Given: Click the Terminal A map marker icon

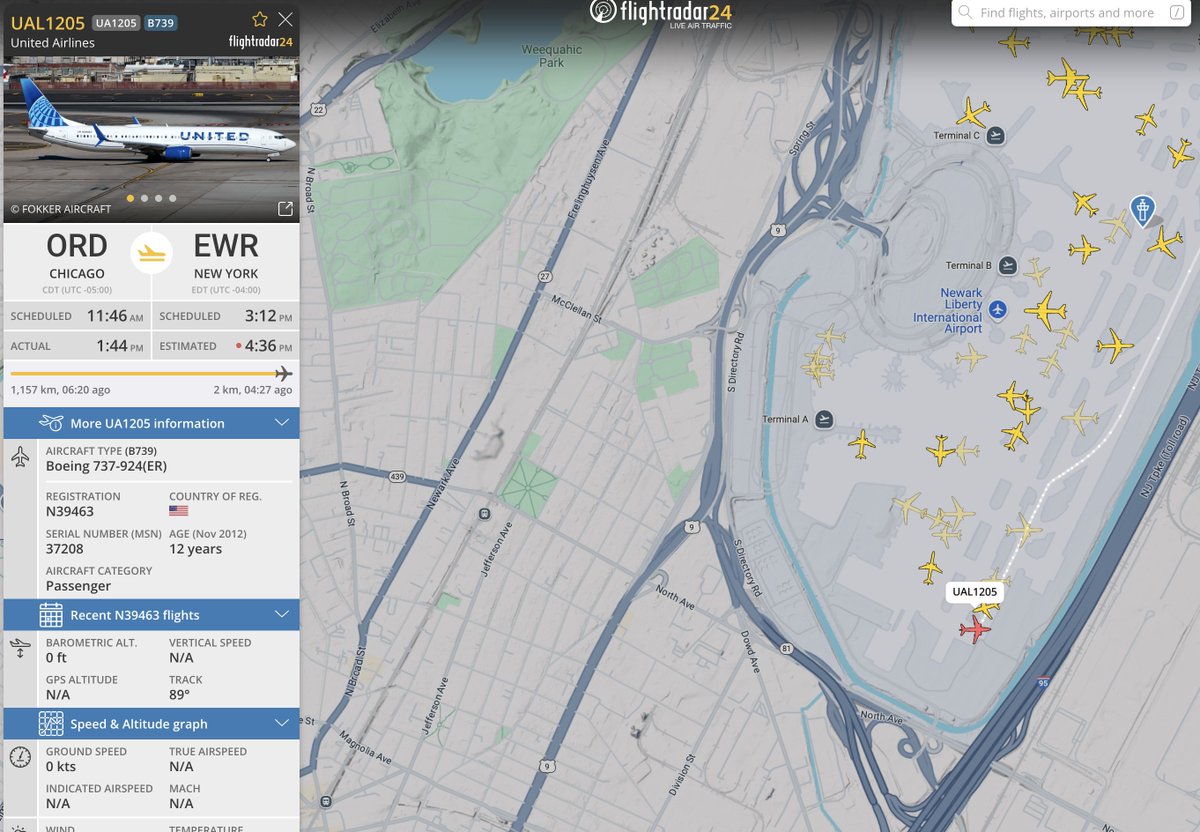Looking at the screenshot, I should pyautogui.click(x=823, y=419).
